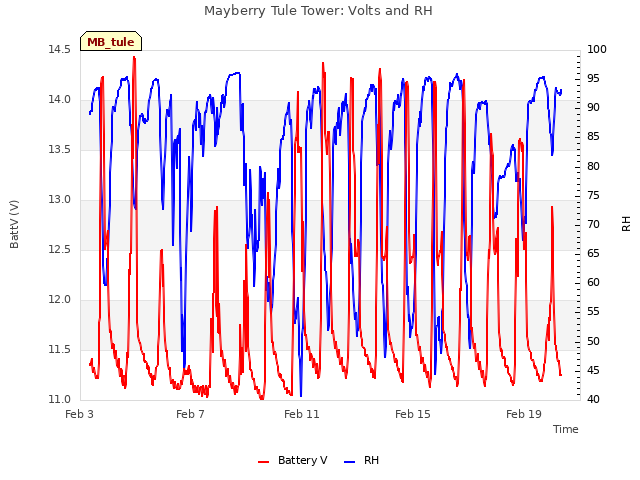Click the 70 RH tick label

(593, 224)
